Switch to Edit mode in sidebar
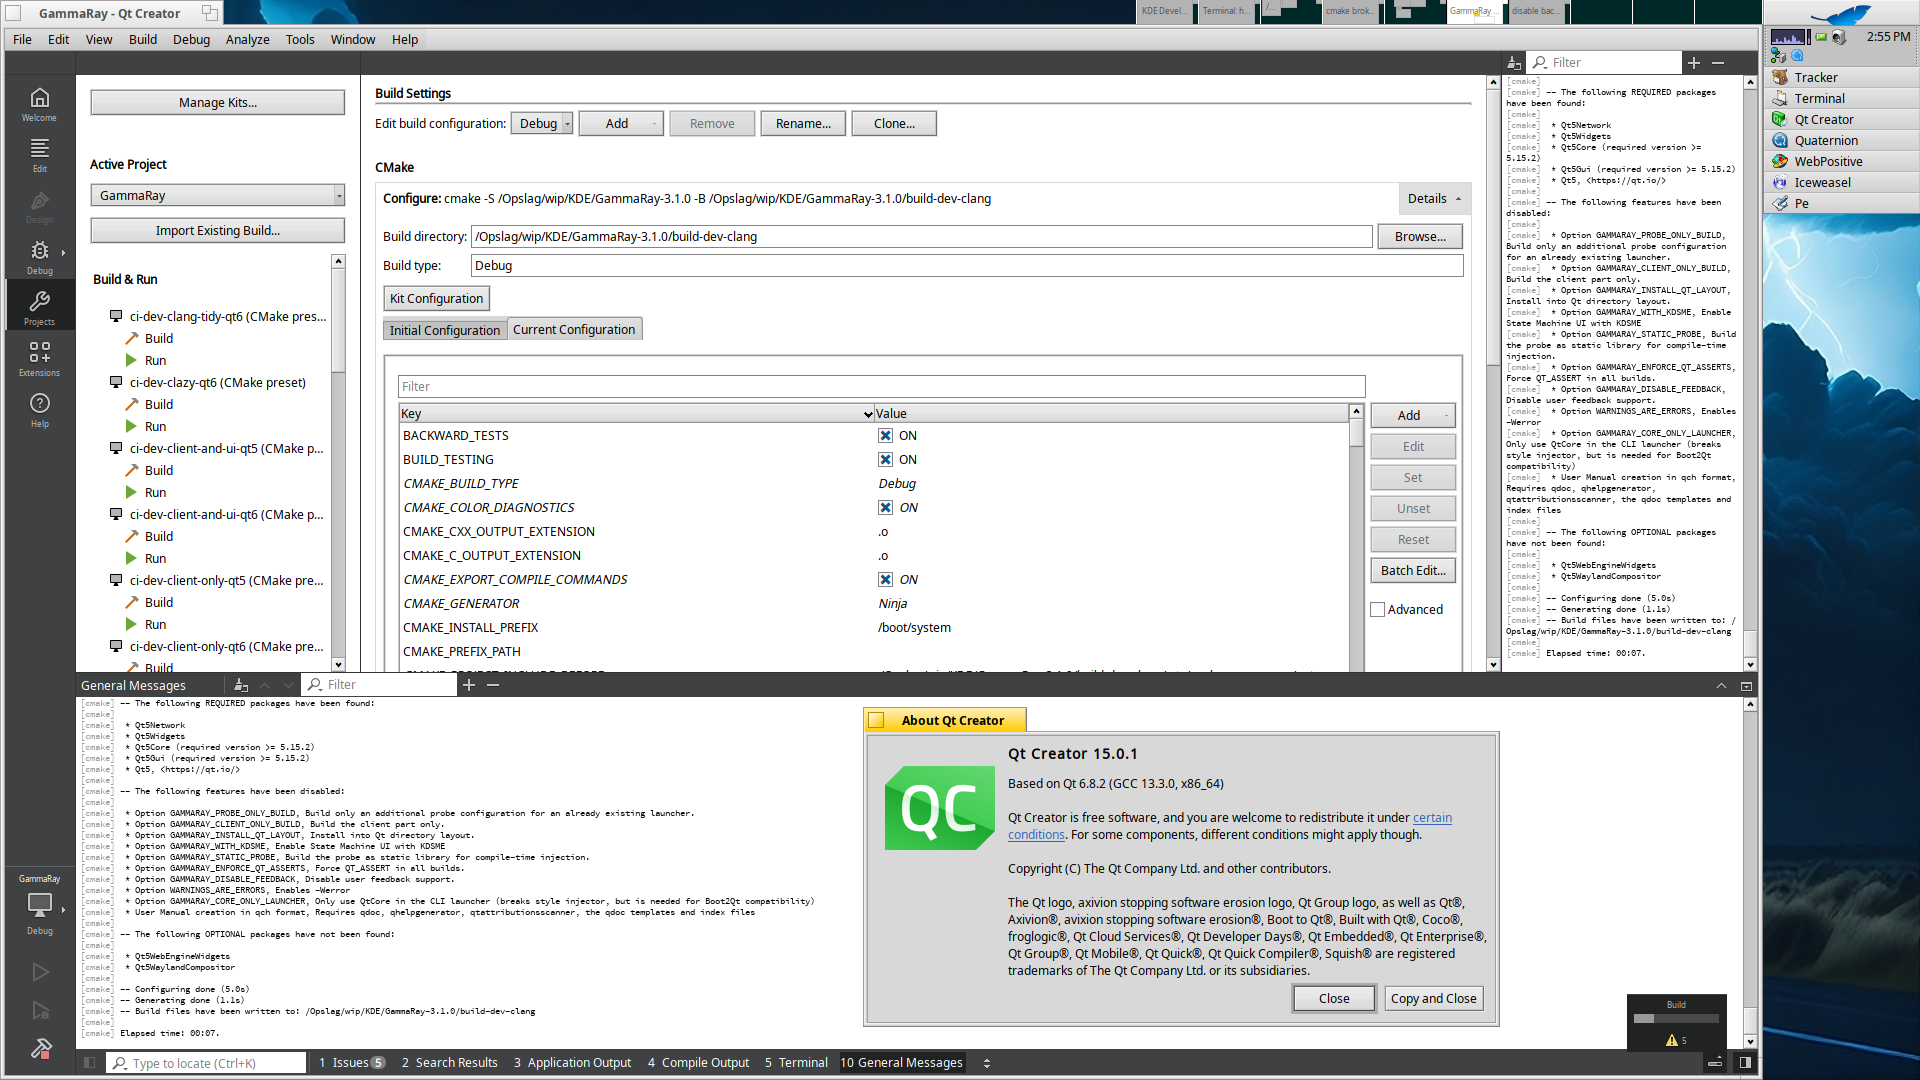This screenshot has width=1920, height=1080. (x=39, y=154)
